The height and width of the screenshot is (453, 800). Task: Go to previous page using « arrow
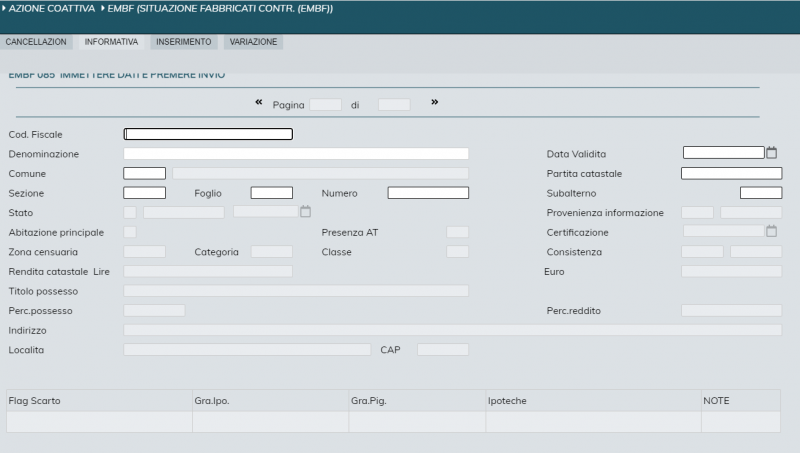pyautogui.click(x=259, y=103)
